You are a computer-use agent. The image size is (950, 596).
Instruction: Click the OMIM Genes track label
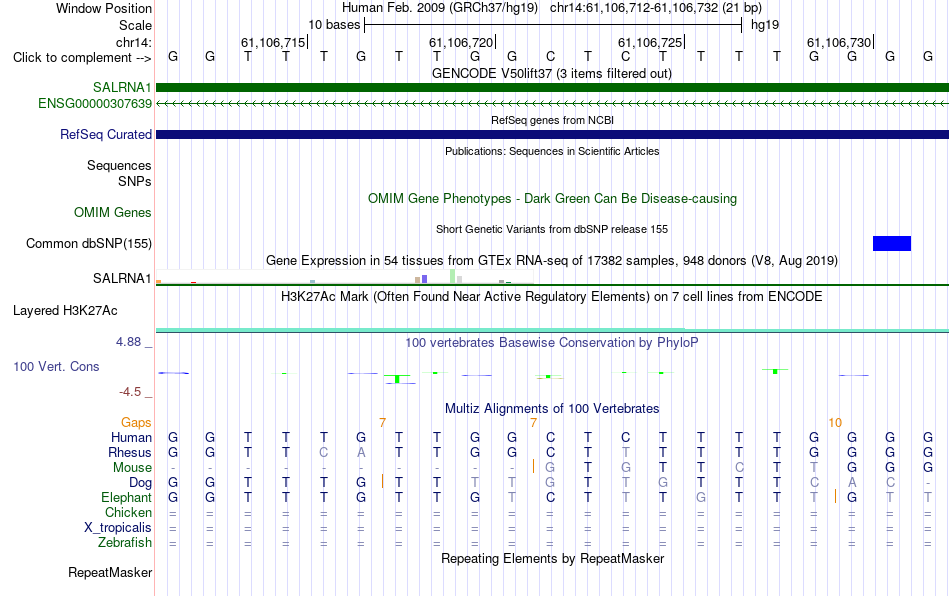click(x=113, y=213)
